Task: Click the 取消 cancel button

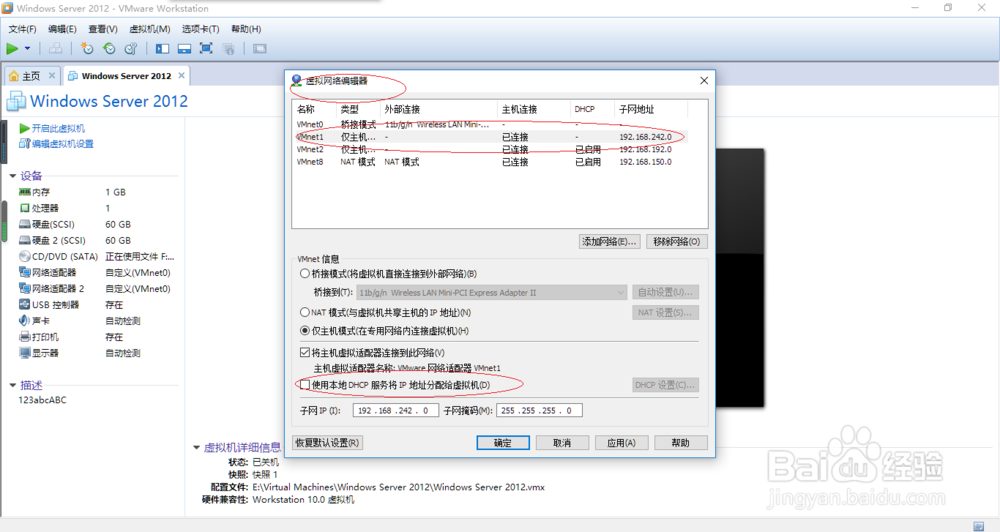Action: [562, 443]
